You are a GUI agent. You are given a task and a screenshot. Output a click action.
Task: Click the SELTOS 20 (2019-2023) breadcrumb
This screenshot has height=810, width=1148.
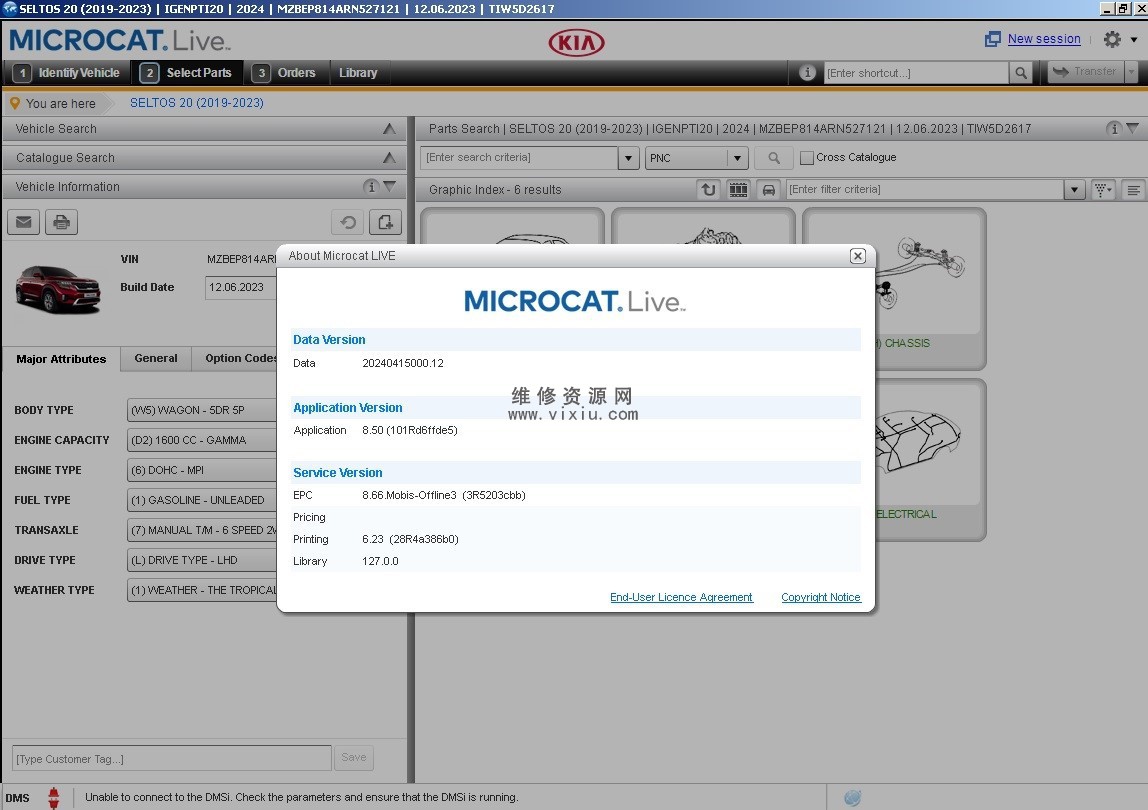197,103
